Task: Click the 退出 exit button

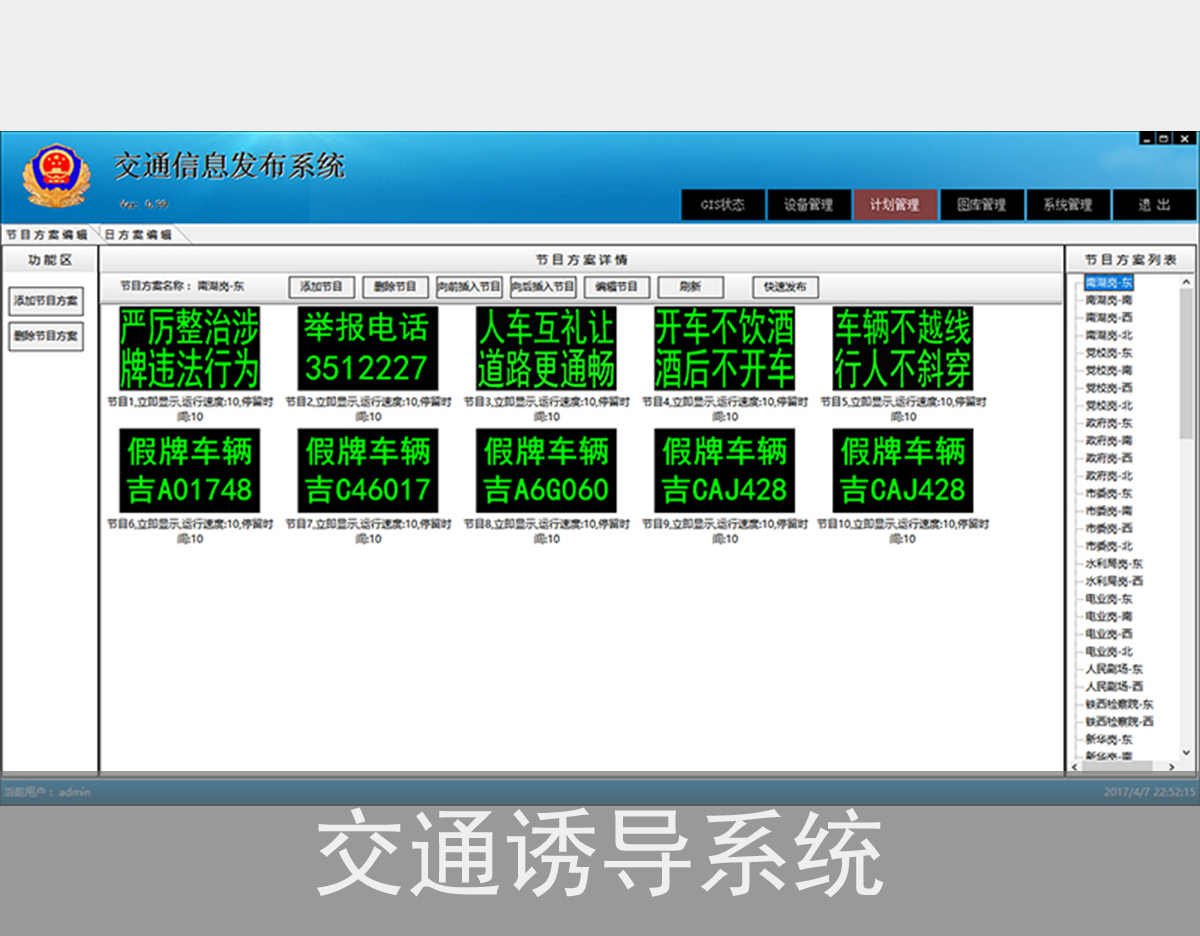Action: coord(1155,205)
